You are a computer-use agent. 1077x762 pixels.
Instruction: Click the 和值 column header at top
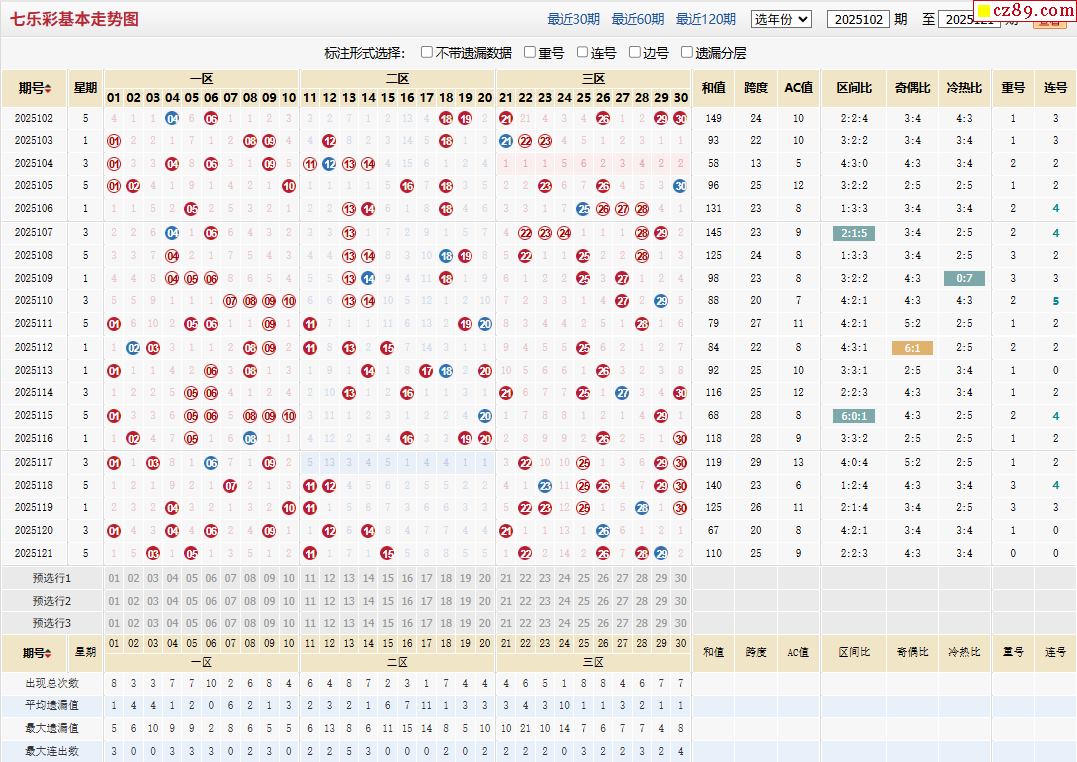coord(713,88)
